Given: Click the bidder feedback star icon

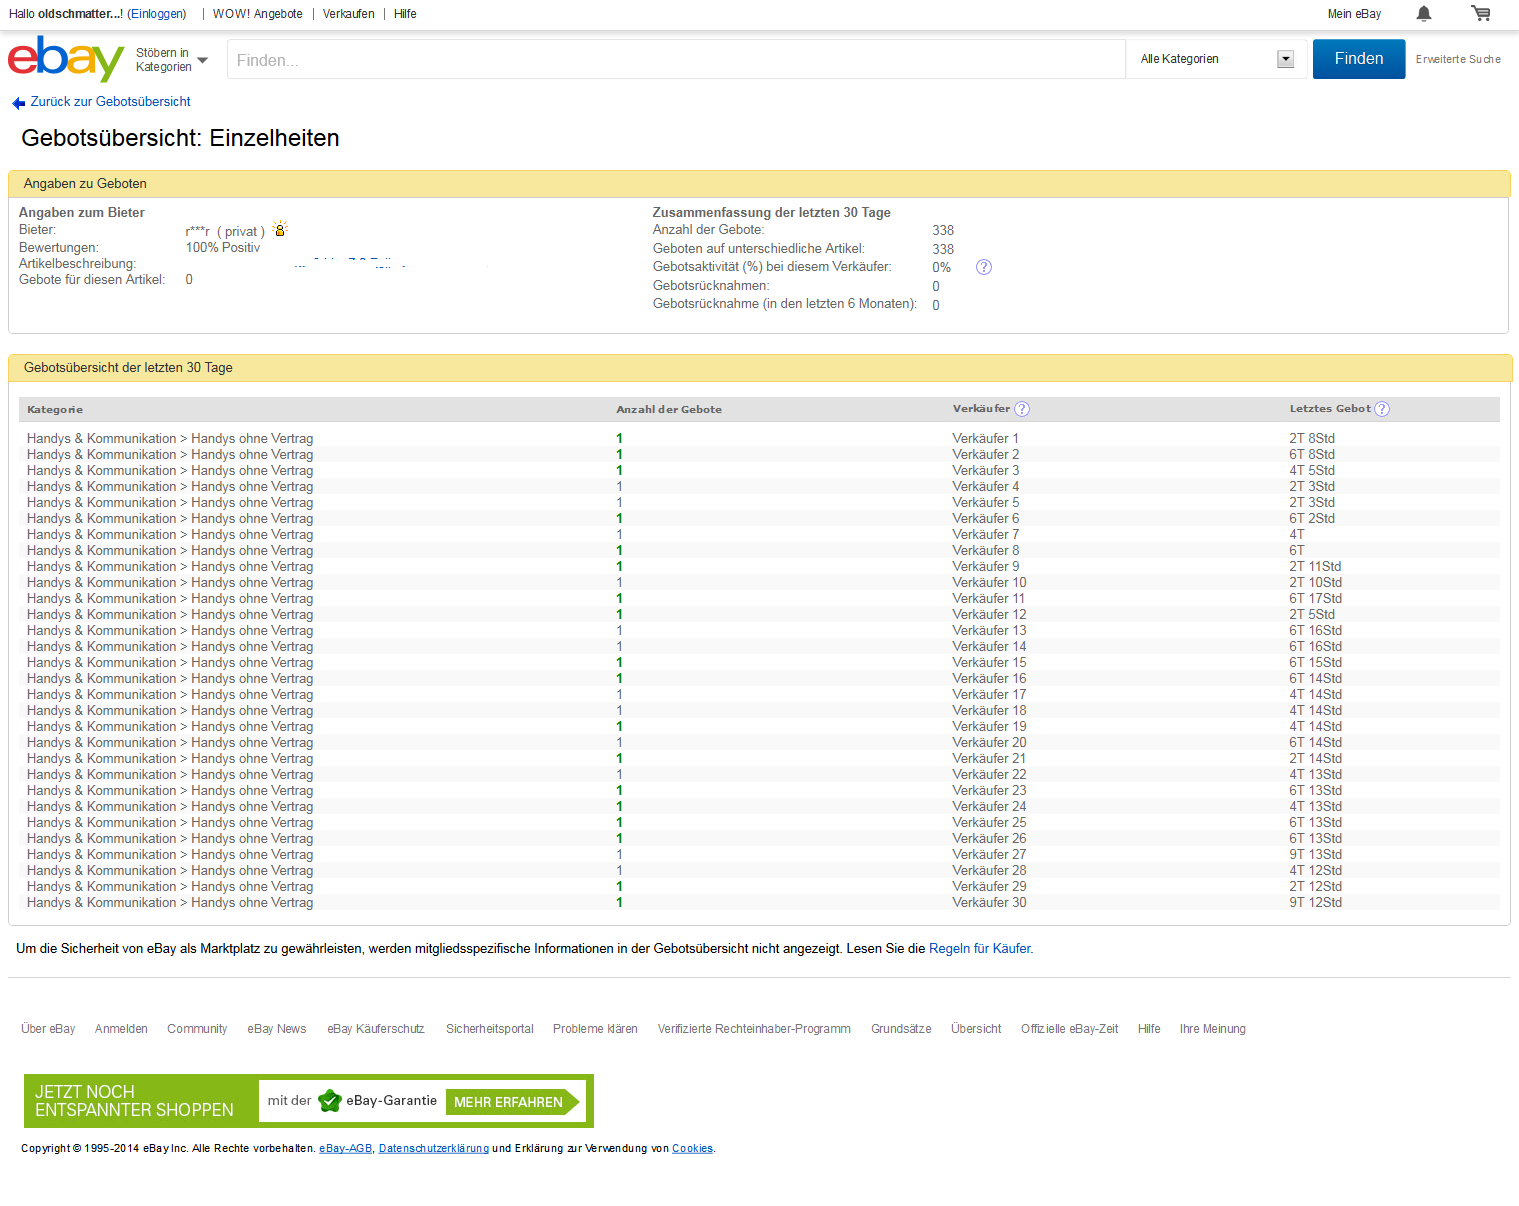Looking at the screenshot, I should click(280, 229).
